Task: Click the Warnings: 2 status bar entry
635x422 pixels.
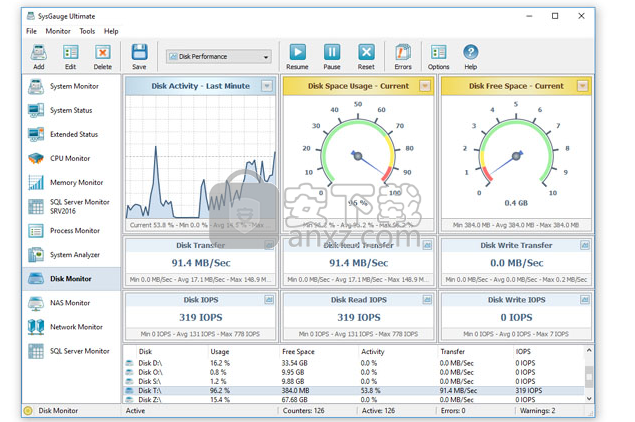Action: pos(537,411)
